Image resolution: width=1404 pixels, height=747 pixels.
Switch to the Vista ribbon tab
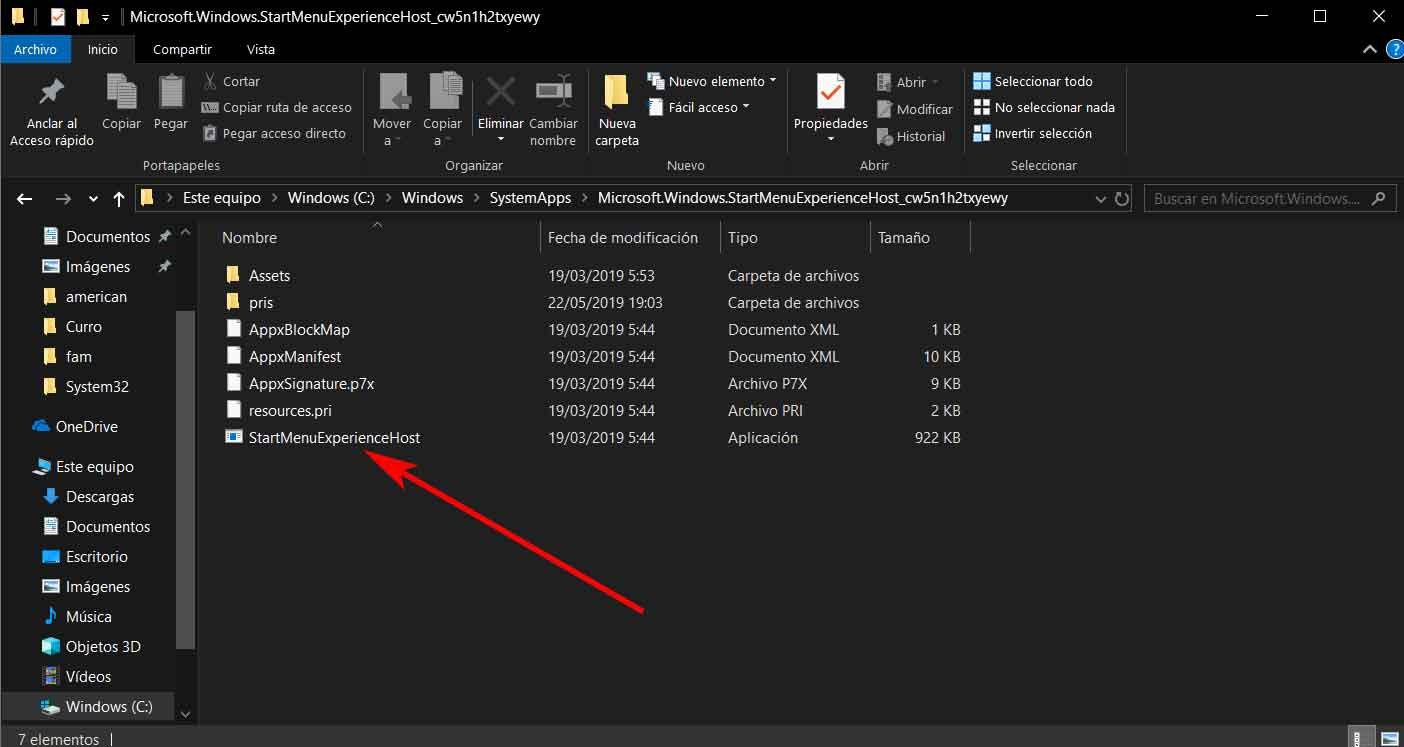pyautogui.click(x=261, y=49)
